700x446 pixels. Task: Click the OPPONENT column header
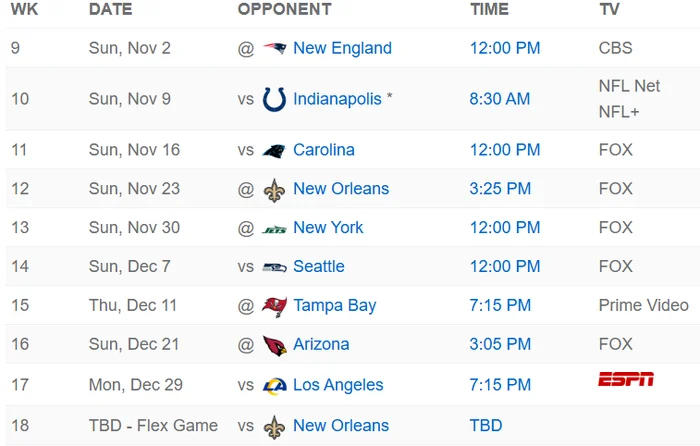(284, 9)
